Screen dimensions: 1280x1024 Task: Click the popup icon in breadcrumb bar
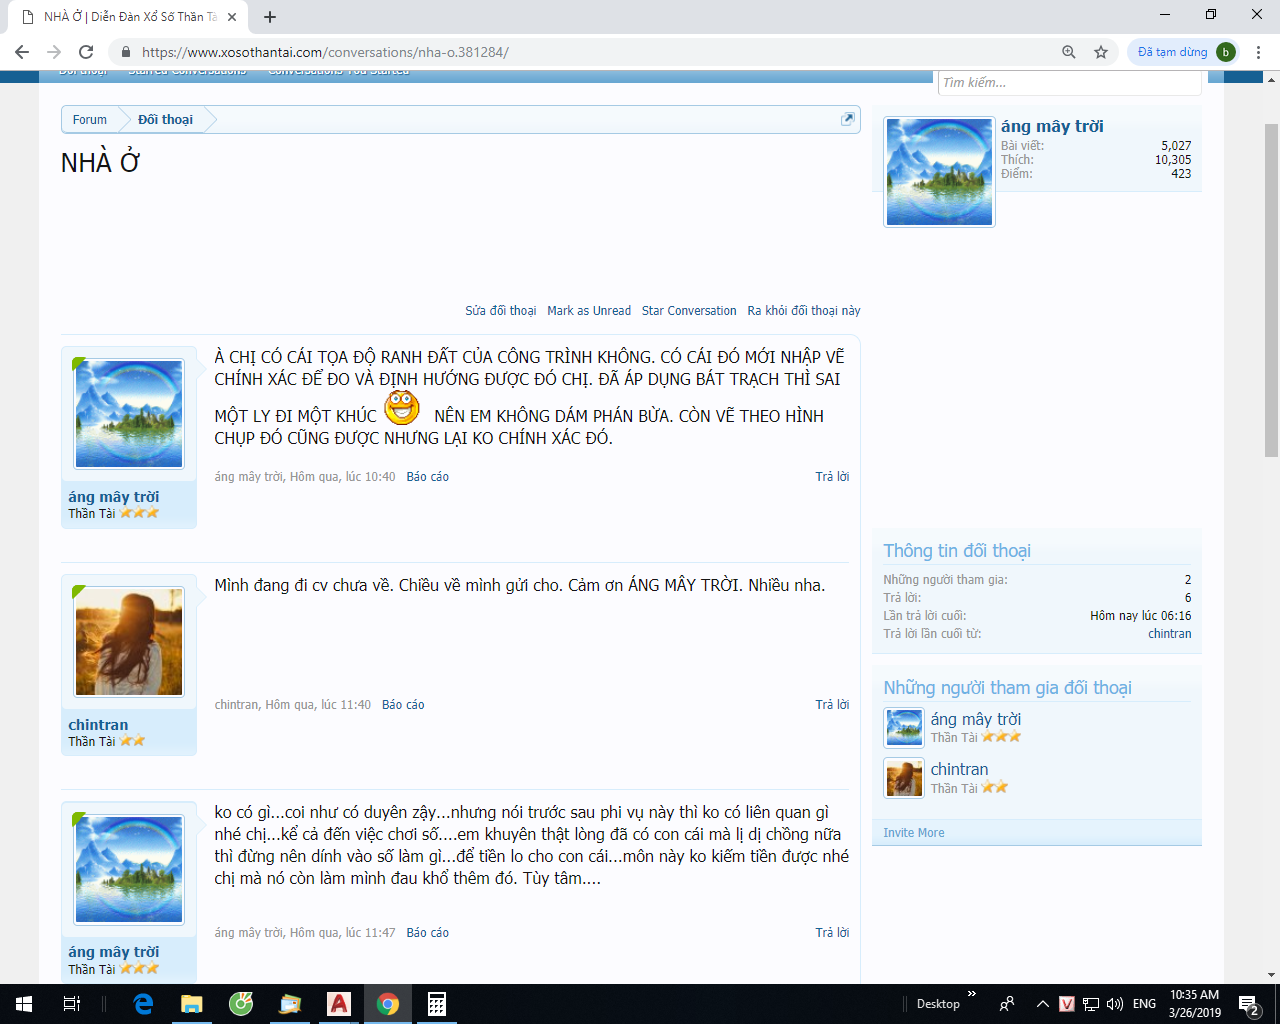847,119
